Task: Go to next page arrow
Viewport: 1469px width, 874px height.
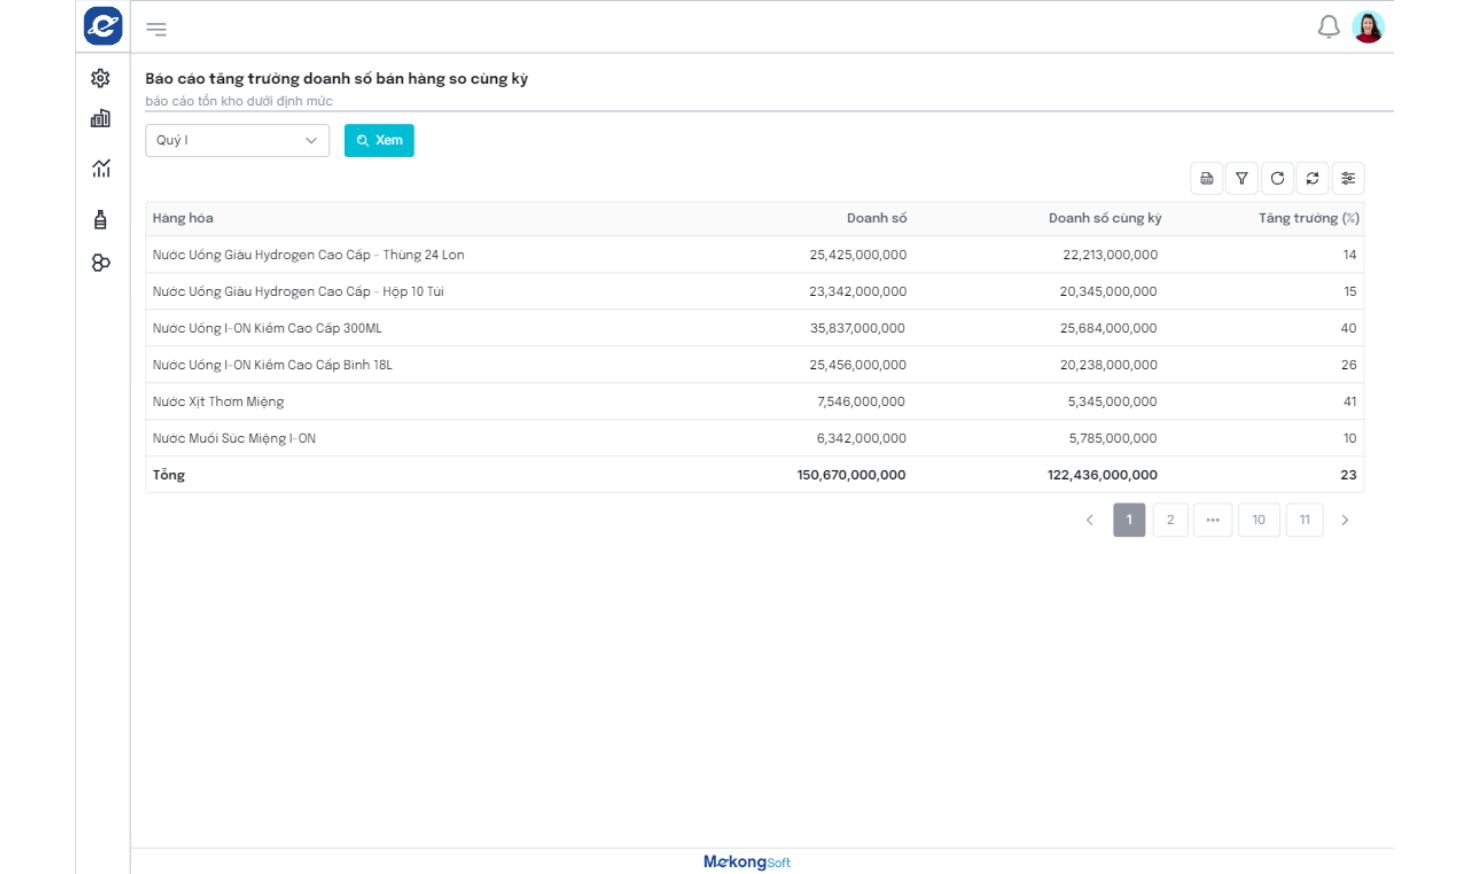Action: 1345,520
